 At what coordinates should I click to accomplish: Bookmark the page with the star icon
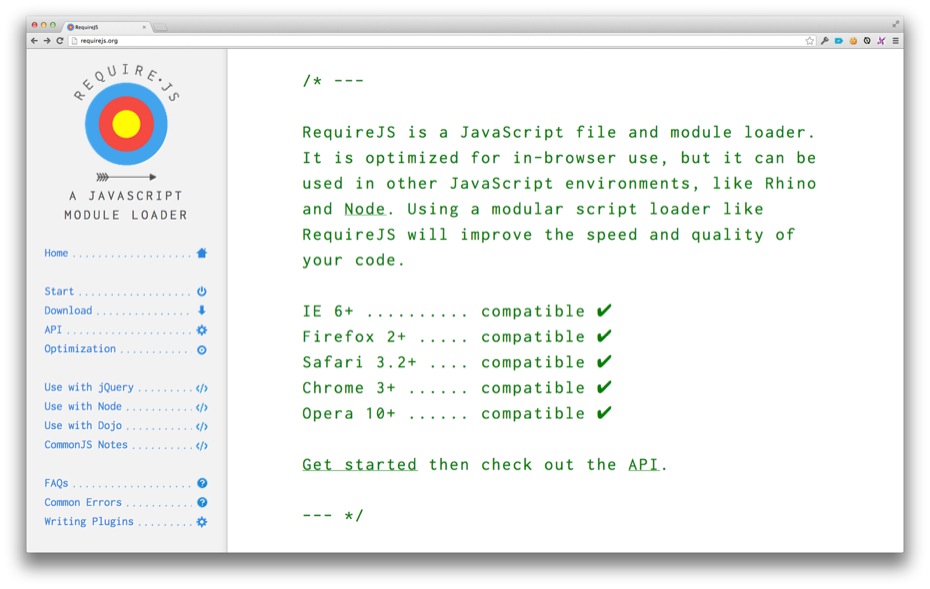(810, 41)
